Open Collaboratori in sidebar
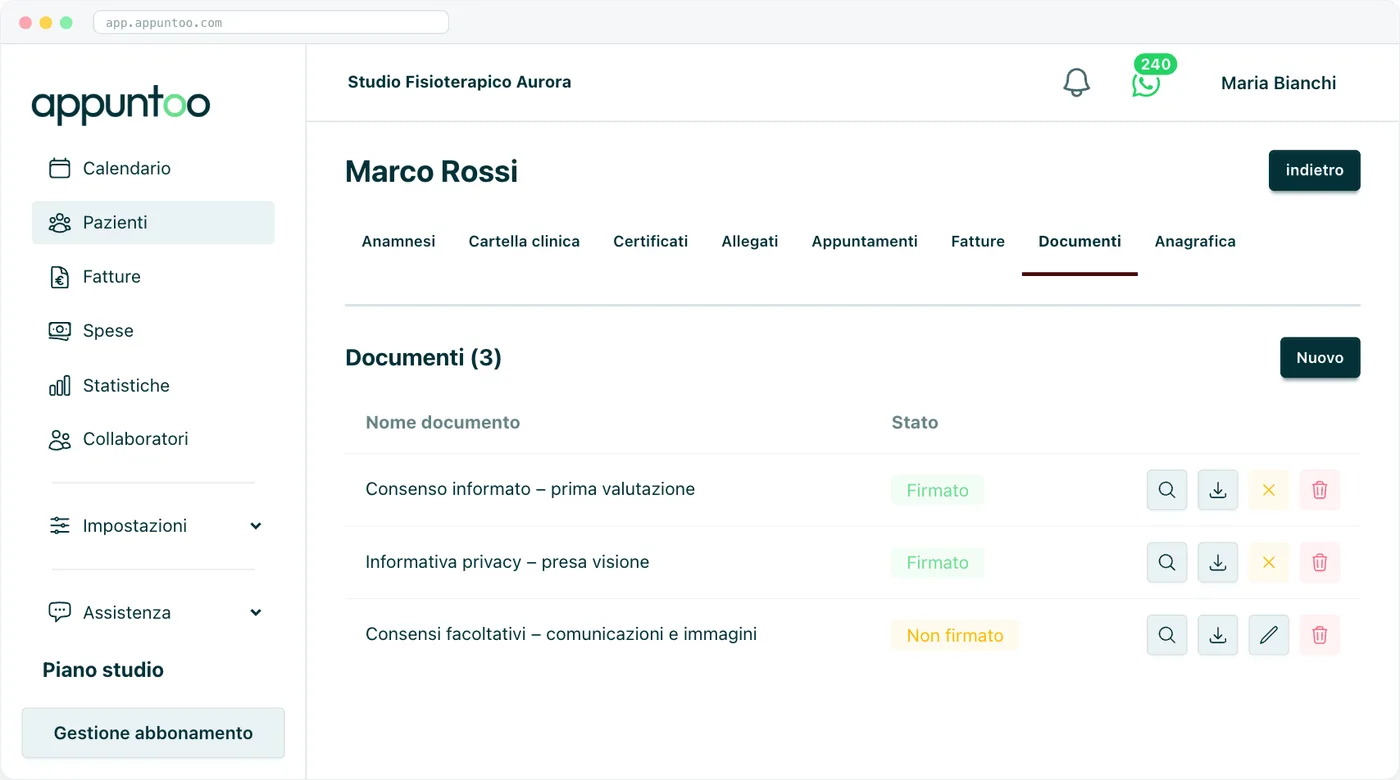Viewport: 1400px width, 780px height. [153, 439]
